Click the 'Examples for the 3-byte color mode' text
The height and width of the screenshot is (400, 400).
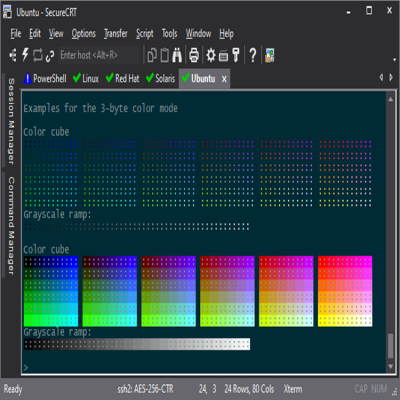[100, 108]
